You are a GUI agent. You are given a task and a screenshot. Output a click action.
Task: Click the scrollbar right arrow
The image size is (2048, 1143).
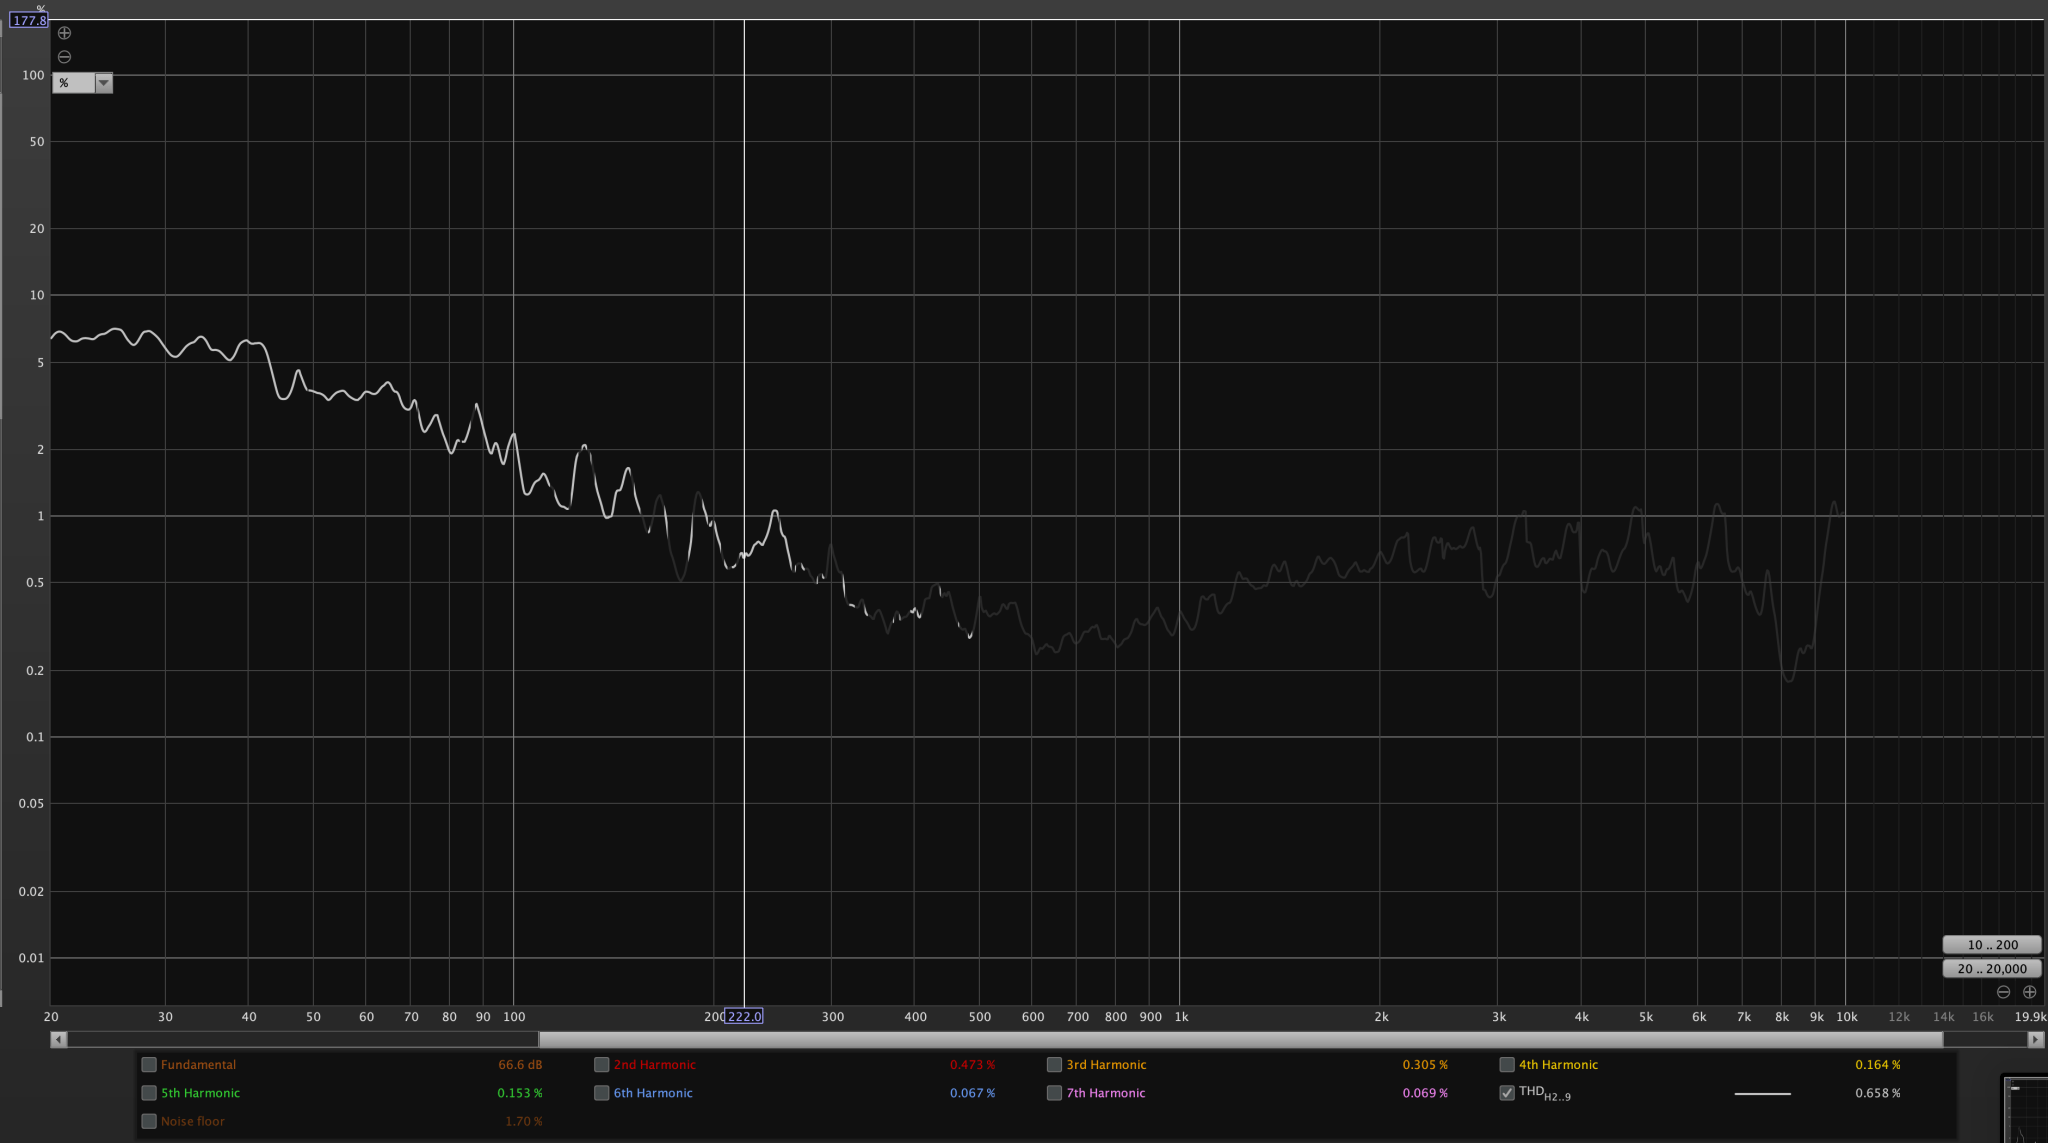2035,1040
